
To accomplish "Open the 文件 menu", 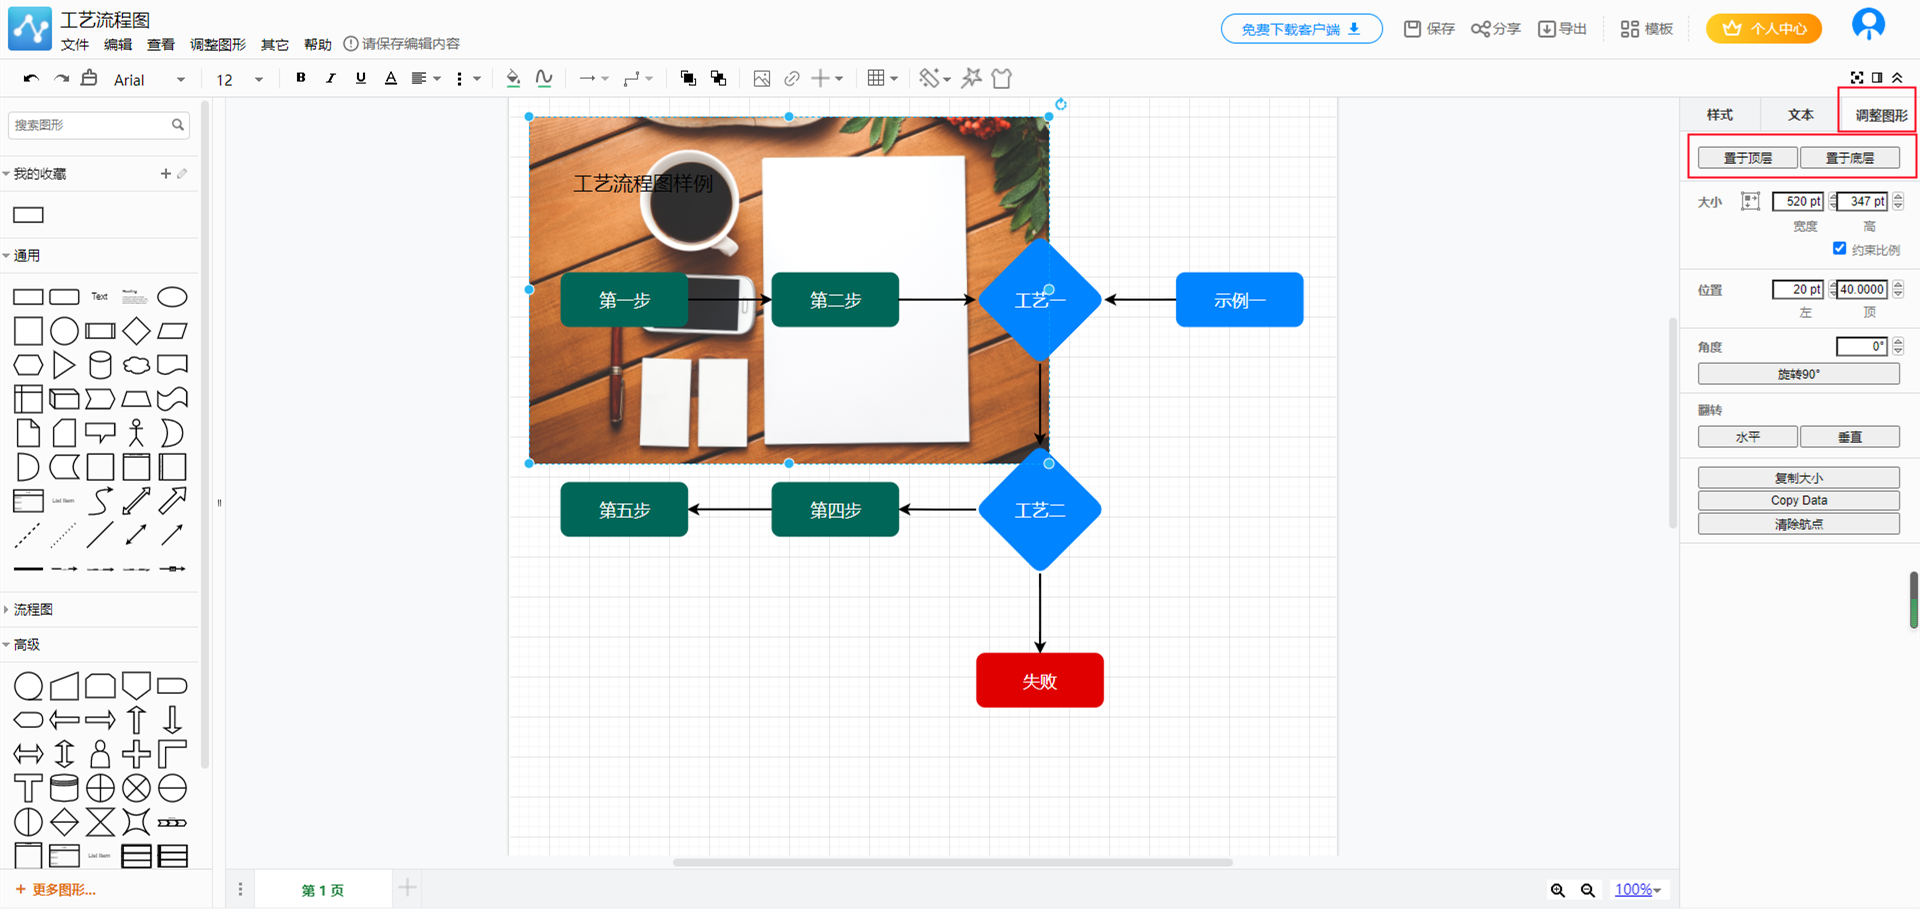I will click(x=74, y=44).
